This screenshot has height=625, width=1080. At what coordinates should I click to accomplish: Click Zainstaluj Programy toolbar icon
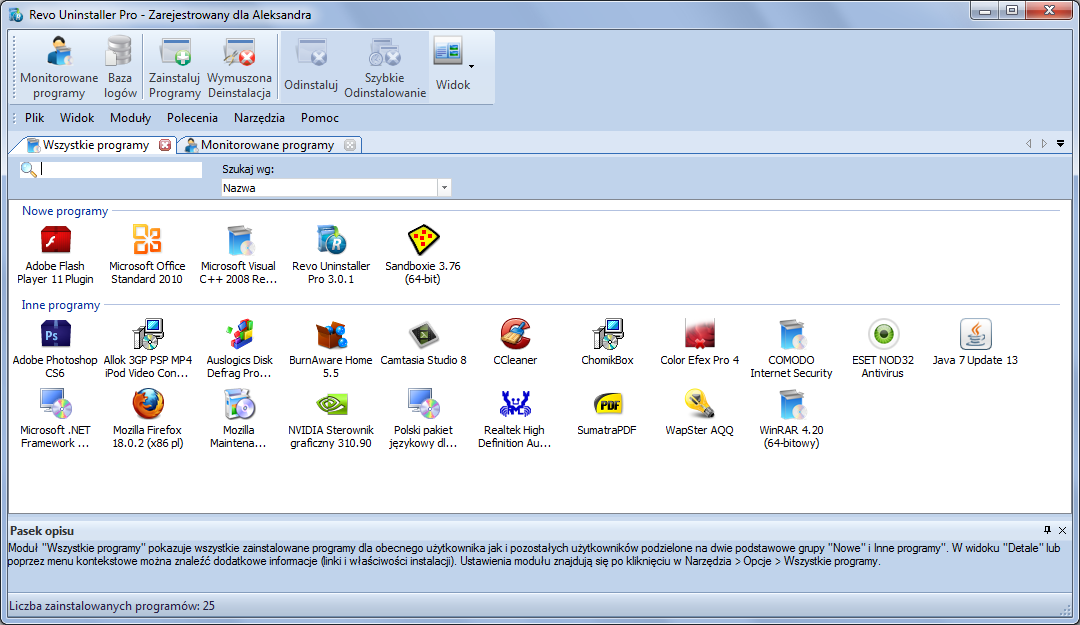coord(174,68)
